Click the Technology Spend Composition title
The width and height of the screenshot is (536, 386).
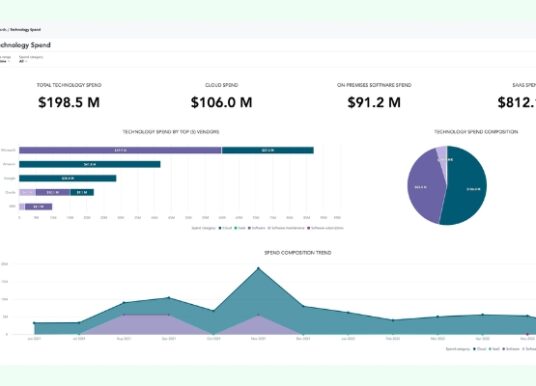[x=476, y=132]
